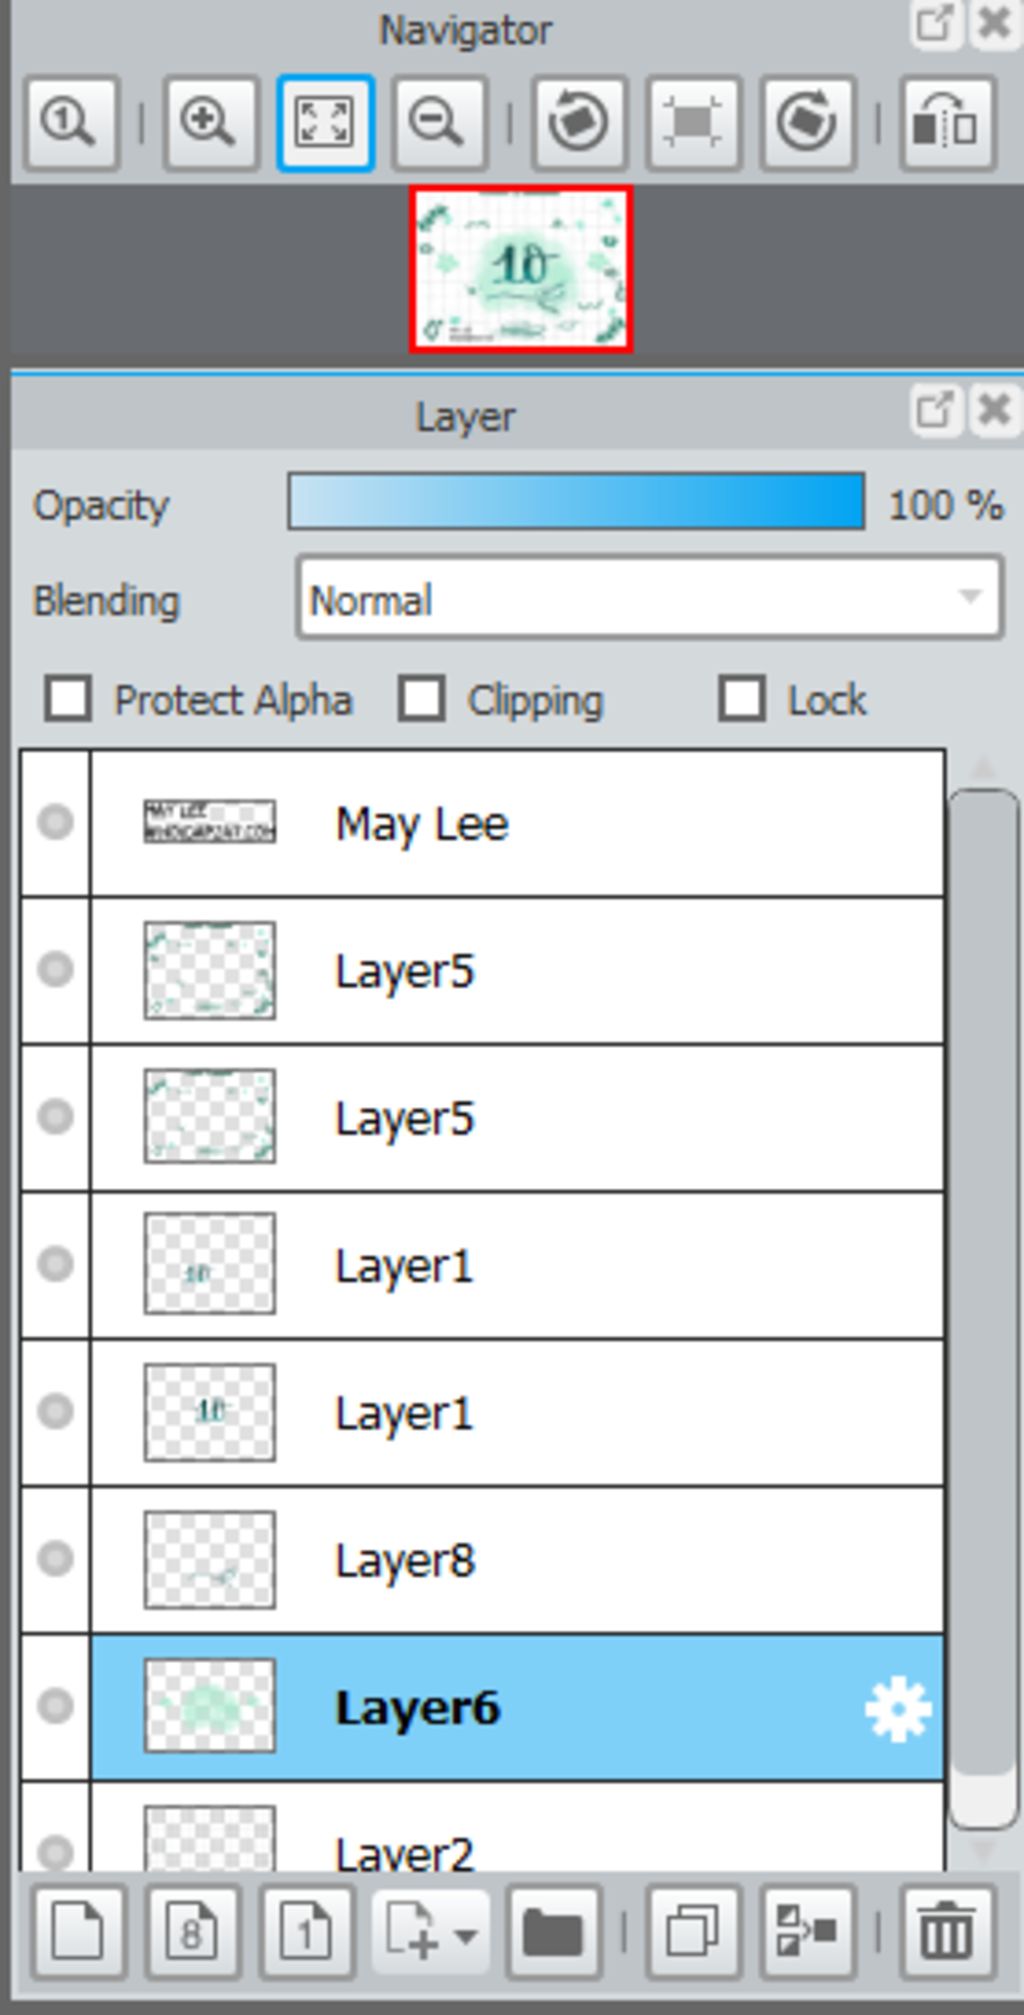Flip canvas view horizontally icon
The height and width of the screenshot is (2015, 1024).
[948, 123]
